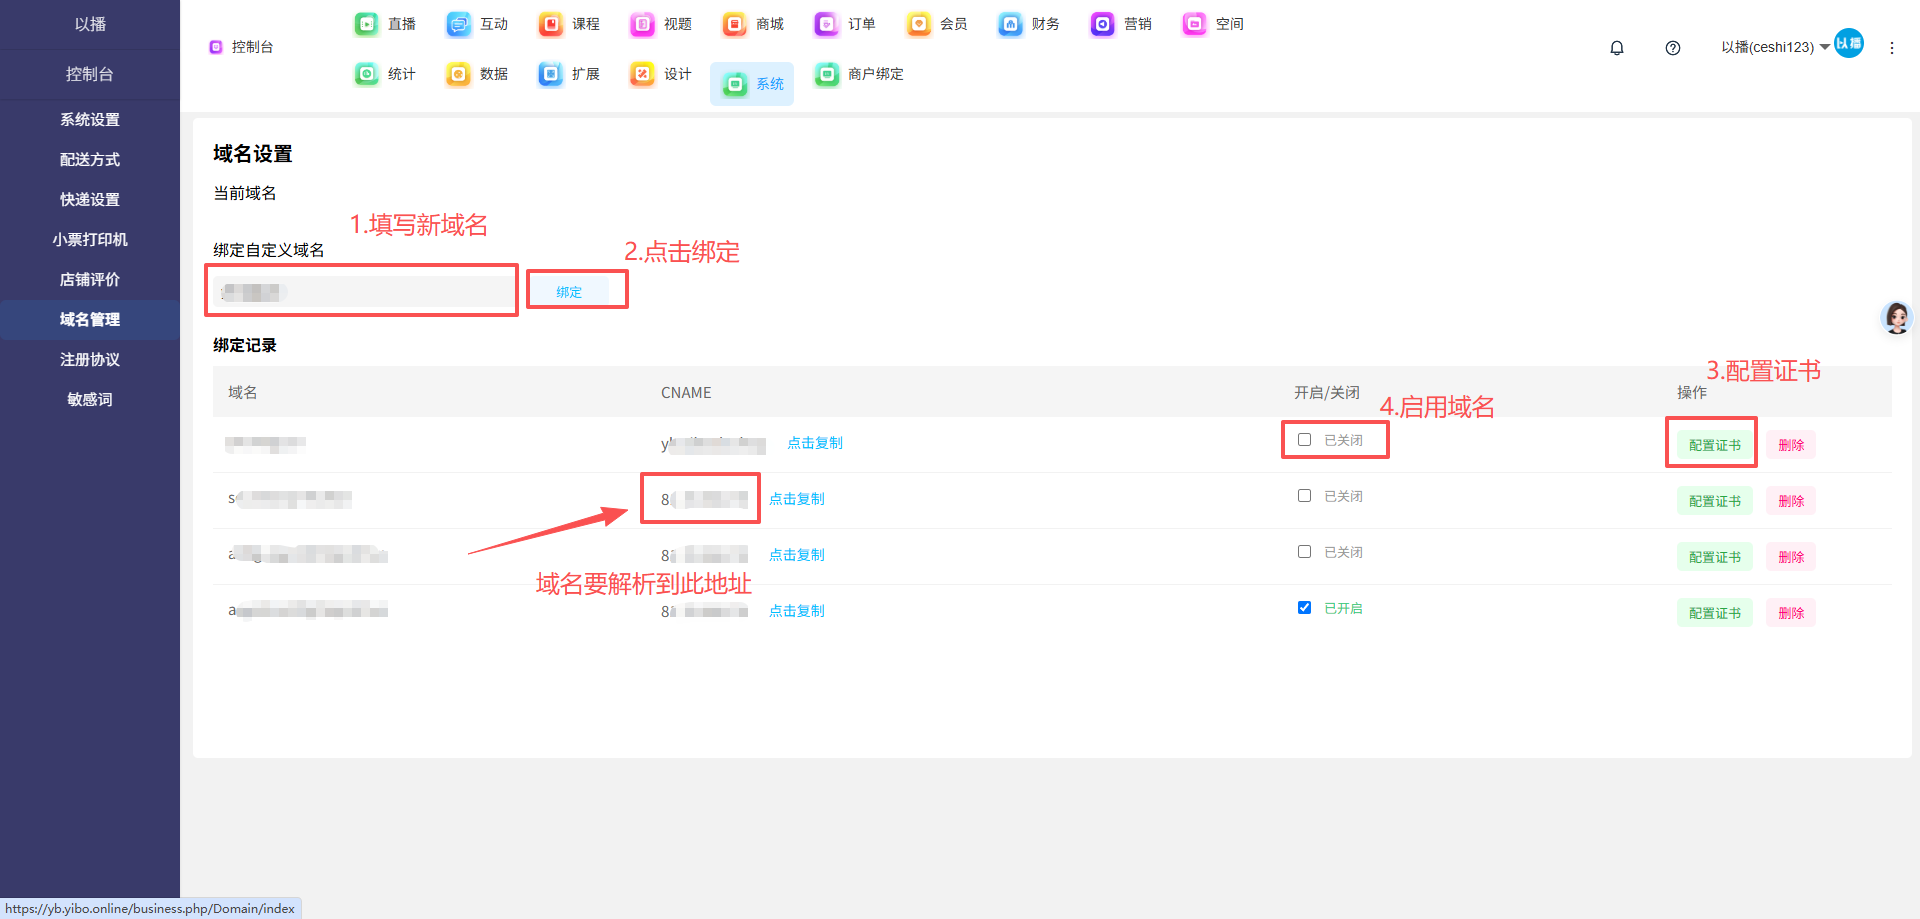Click the customer service avatar icon
1920x919 pixels.
tap(1896, 318)
